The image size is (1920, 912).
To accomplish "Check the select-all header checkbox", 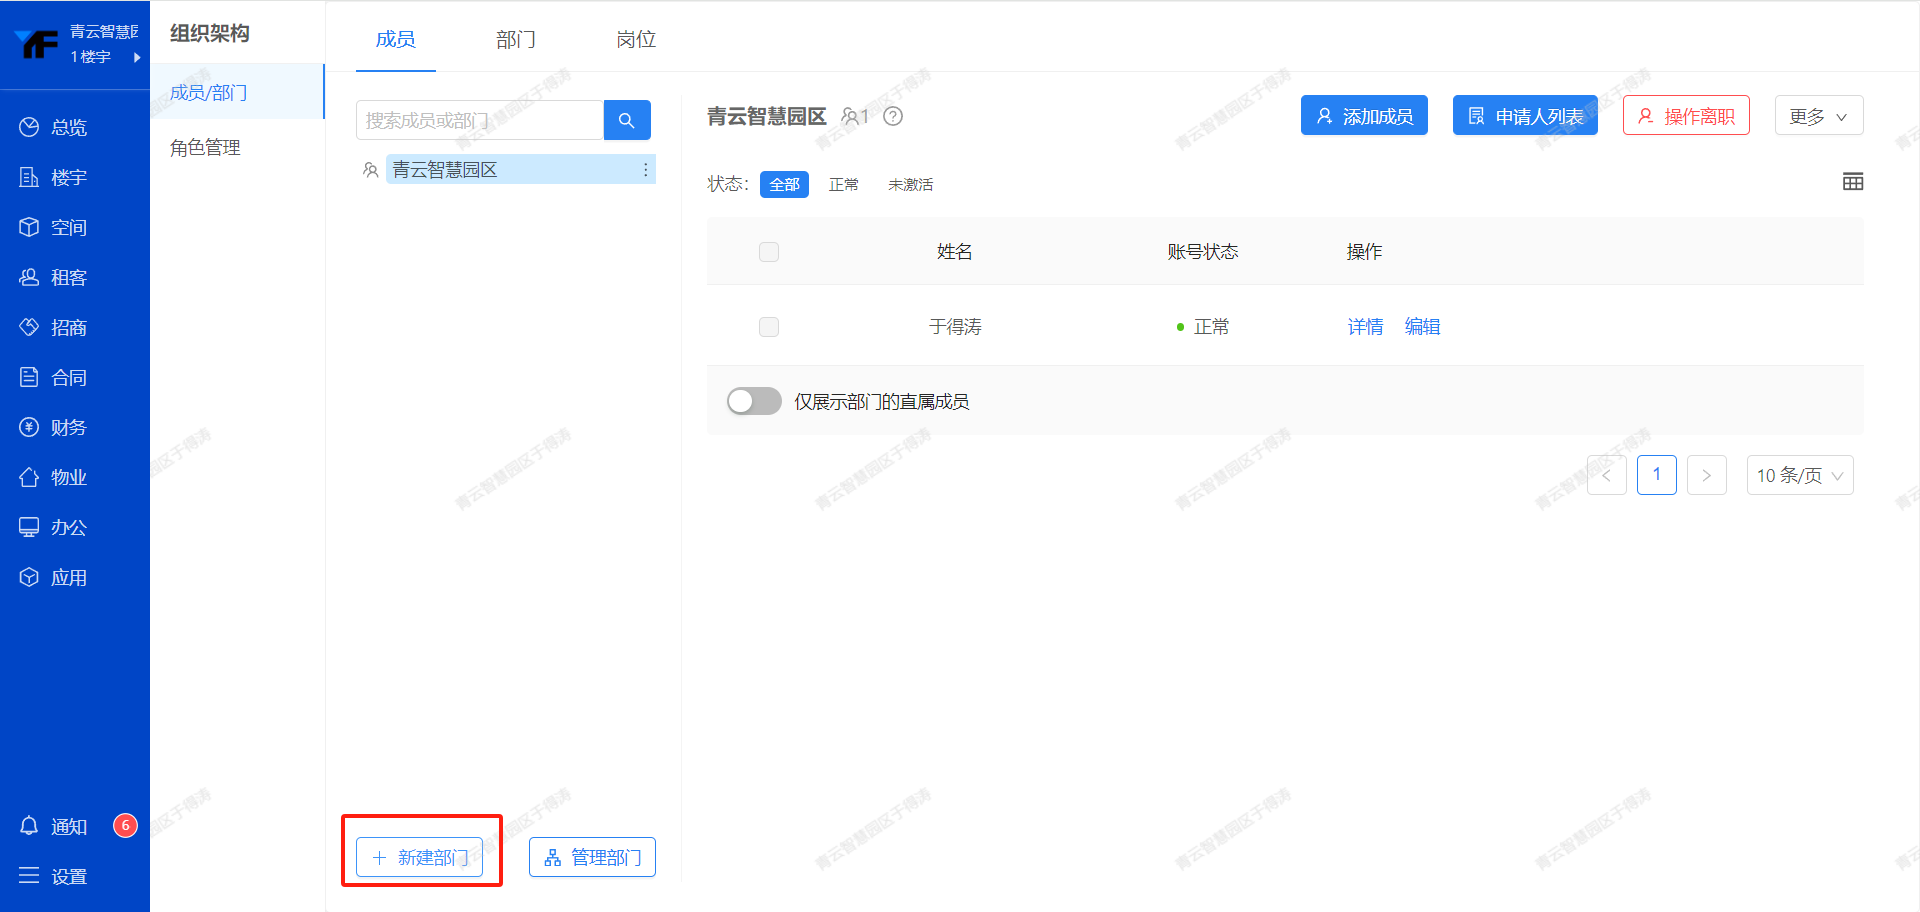I will (x=769, y=252).
